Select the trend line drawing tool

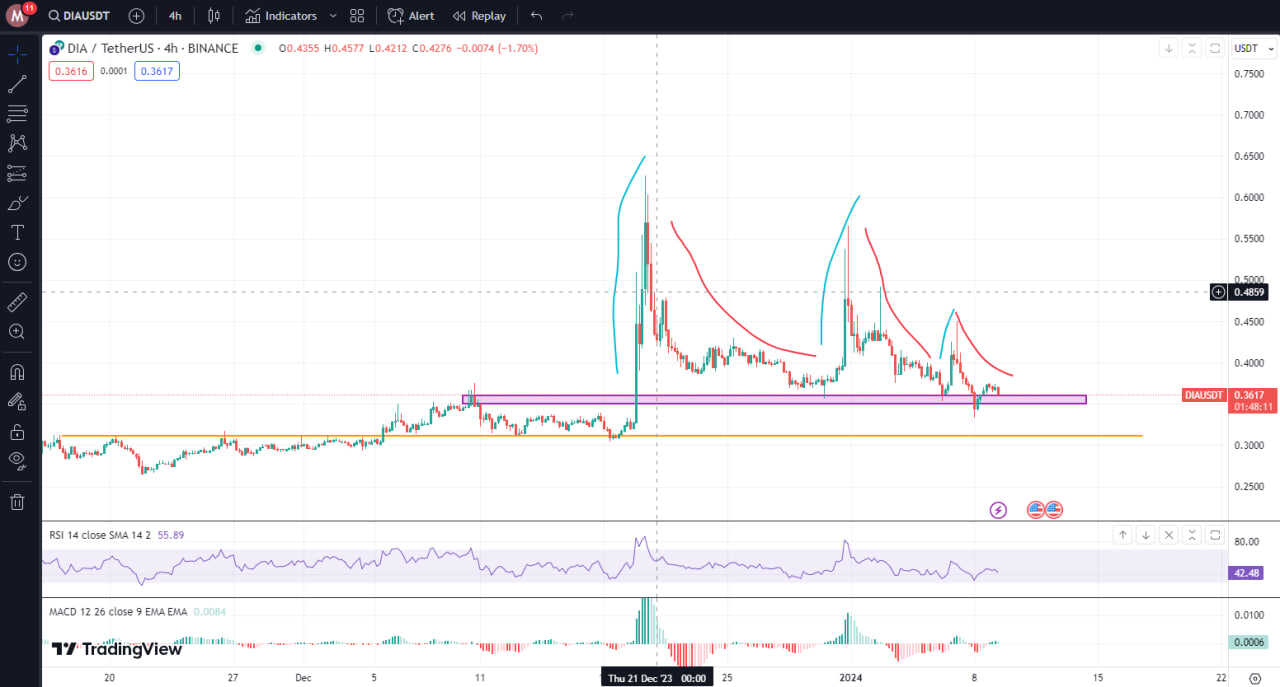(17, 84)
